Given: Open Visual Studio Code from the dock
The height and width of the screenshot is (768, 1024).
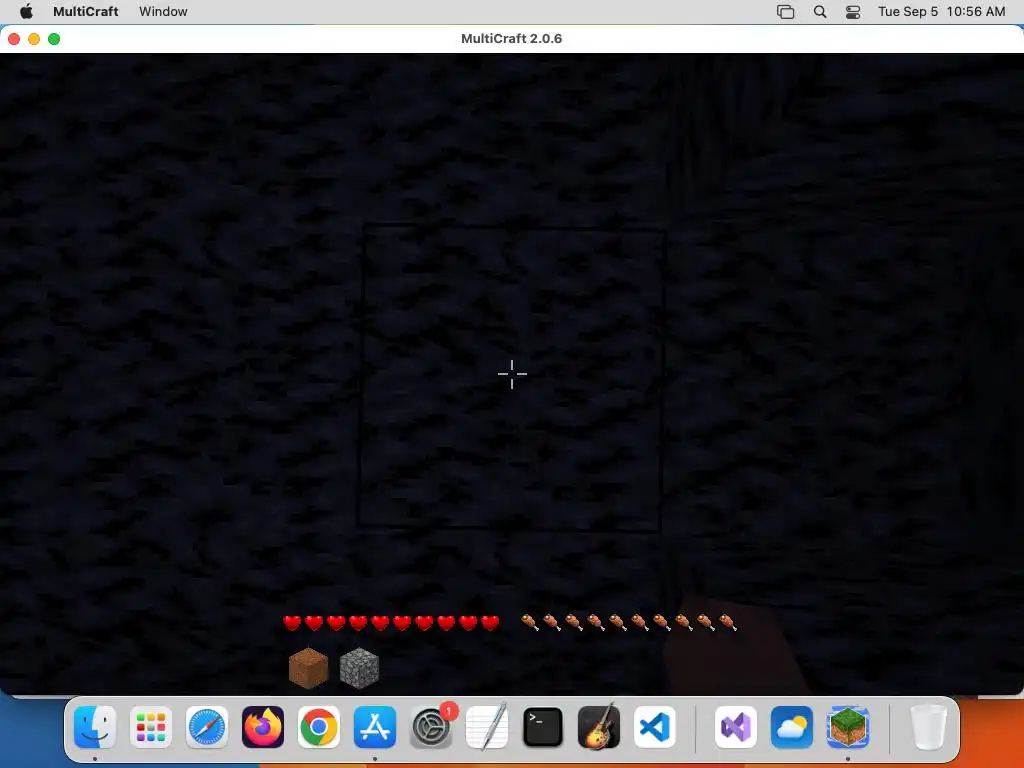Looking at the screenshot, I should (x=654, y=727).
